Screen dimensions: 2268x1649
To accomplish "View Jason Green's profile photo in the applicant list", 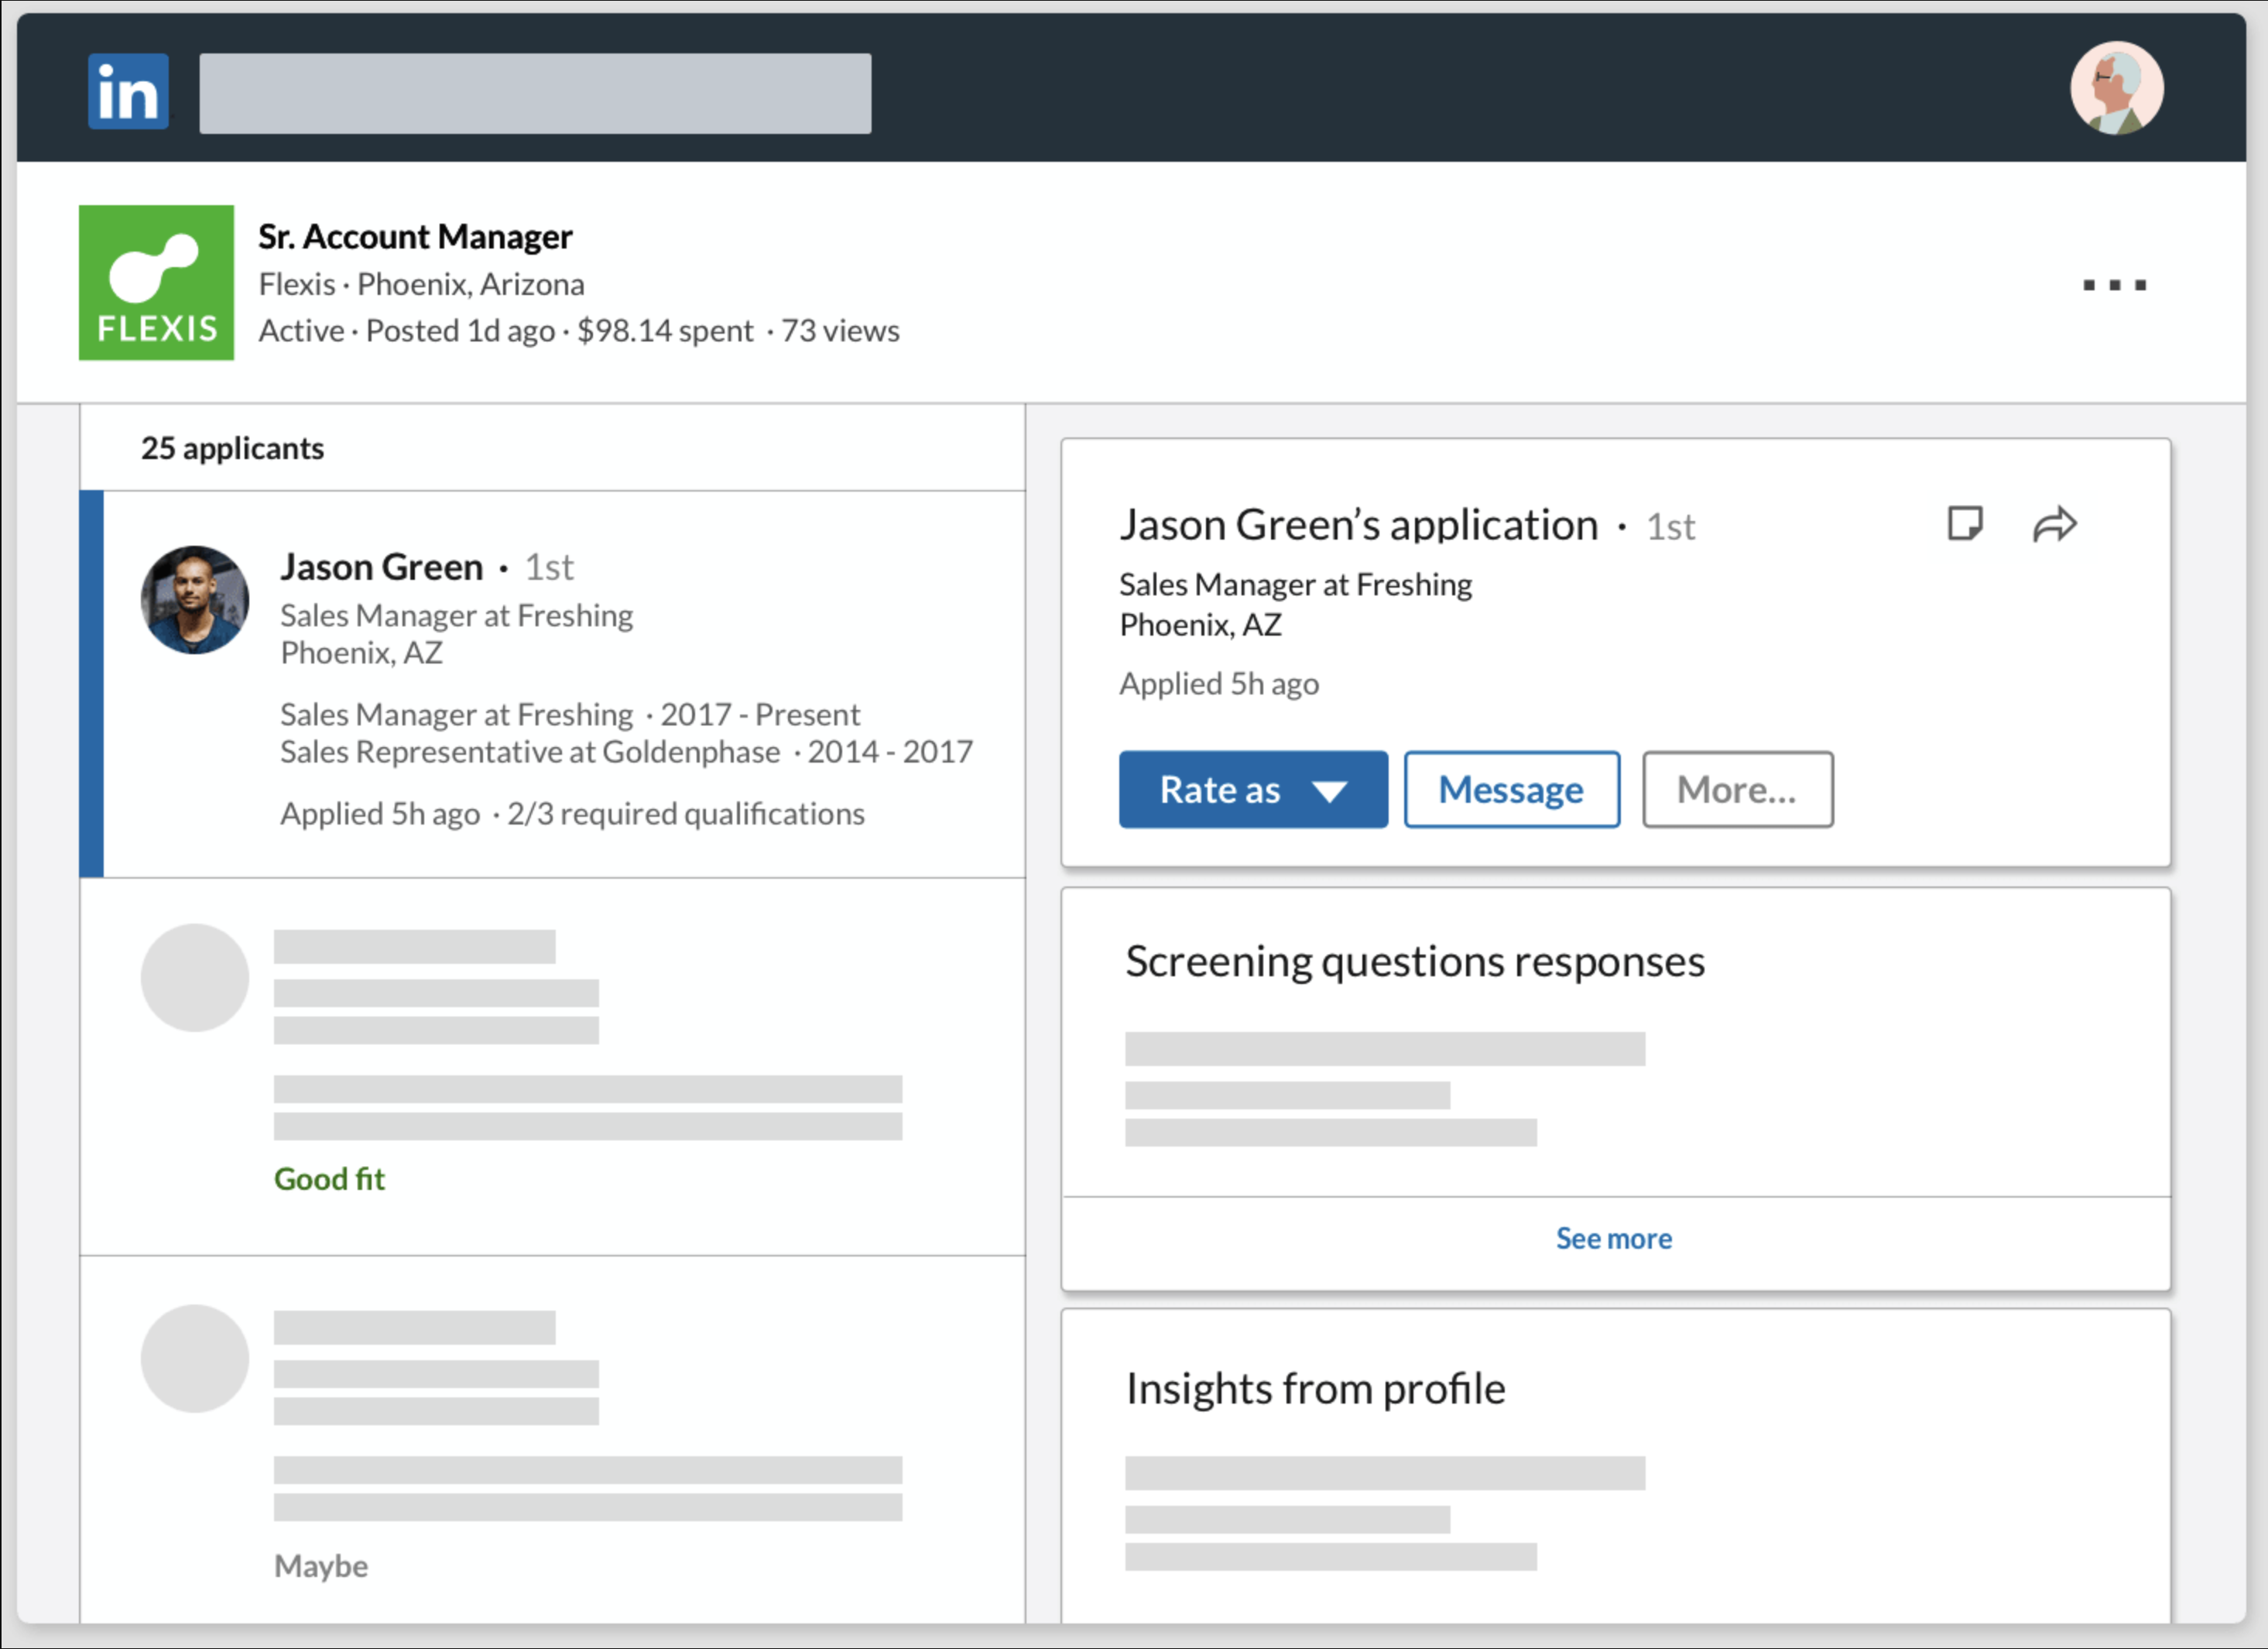I will coord(194,601).
